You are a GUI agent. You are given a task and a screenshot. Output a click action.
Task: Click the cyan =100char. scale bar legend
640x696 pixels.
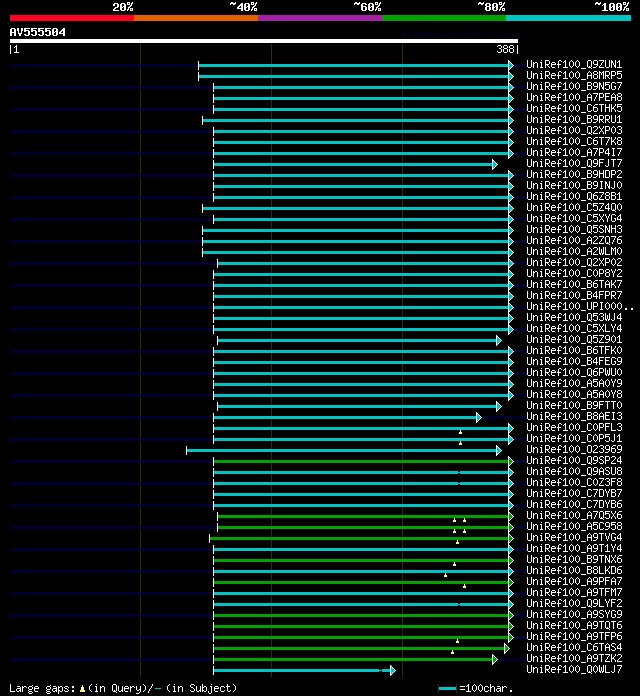[447, 688]
